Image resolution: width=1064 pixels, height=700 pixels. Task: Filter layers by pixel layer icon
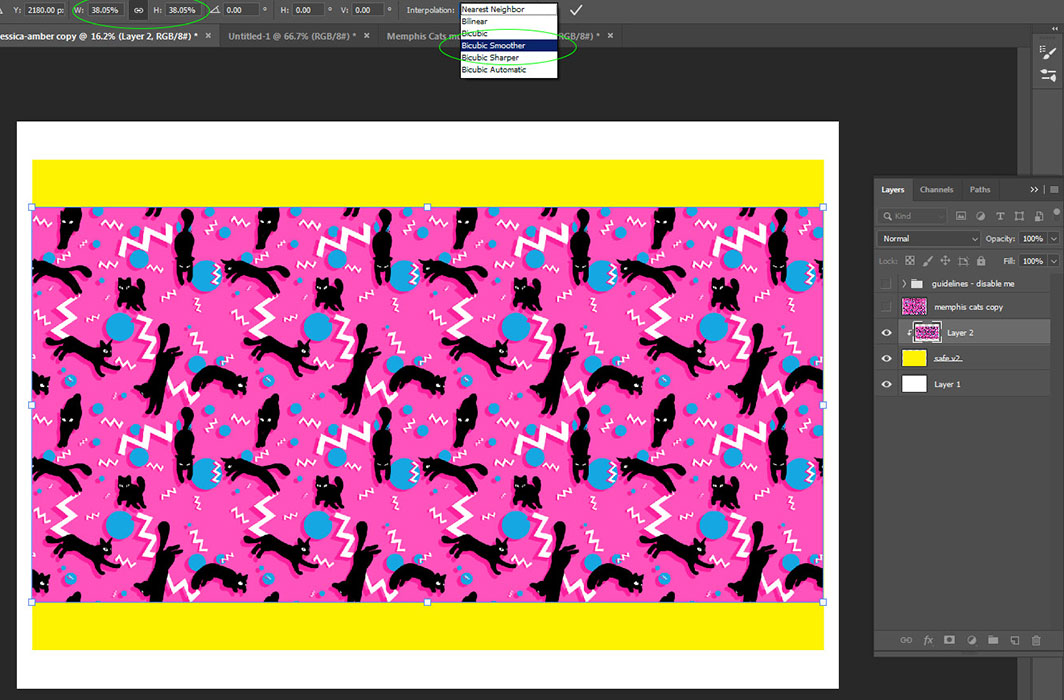960,216
